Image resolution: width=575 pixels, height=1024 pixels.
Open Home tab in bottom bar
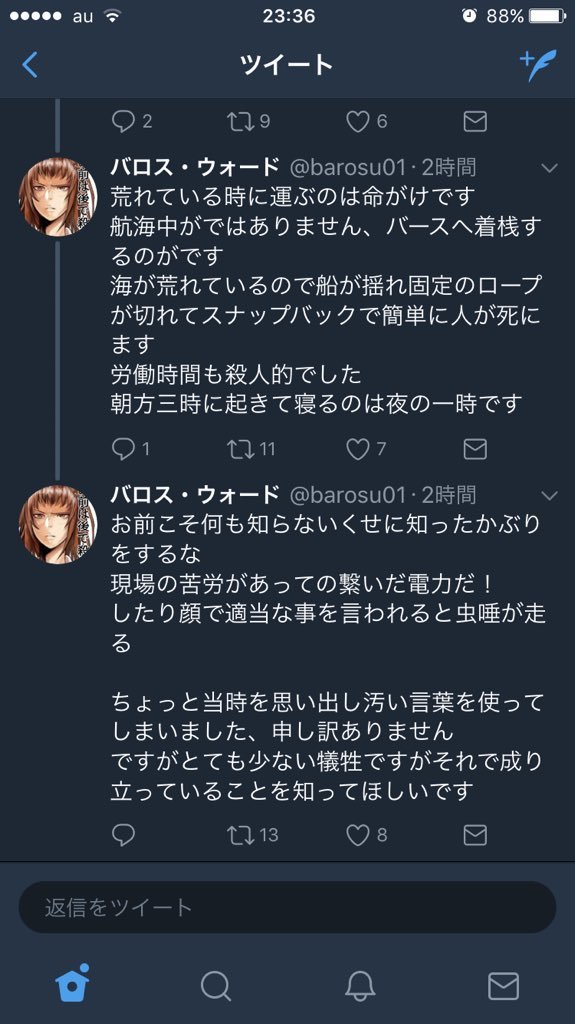[72, 983]
